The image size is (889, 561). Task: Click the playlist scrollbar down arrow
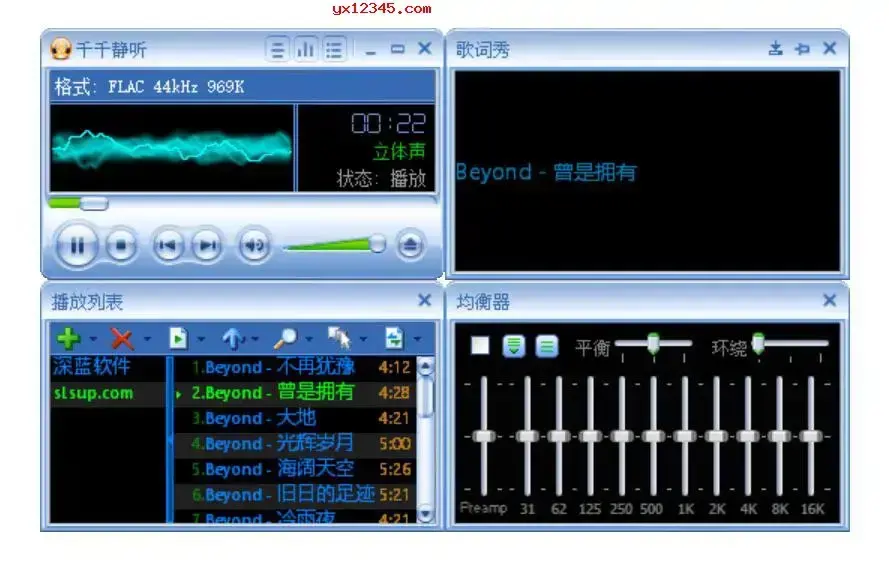(x=425, y=514)
